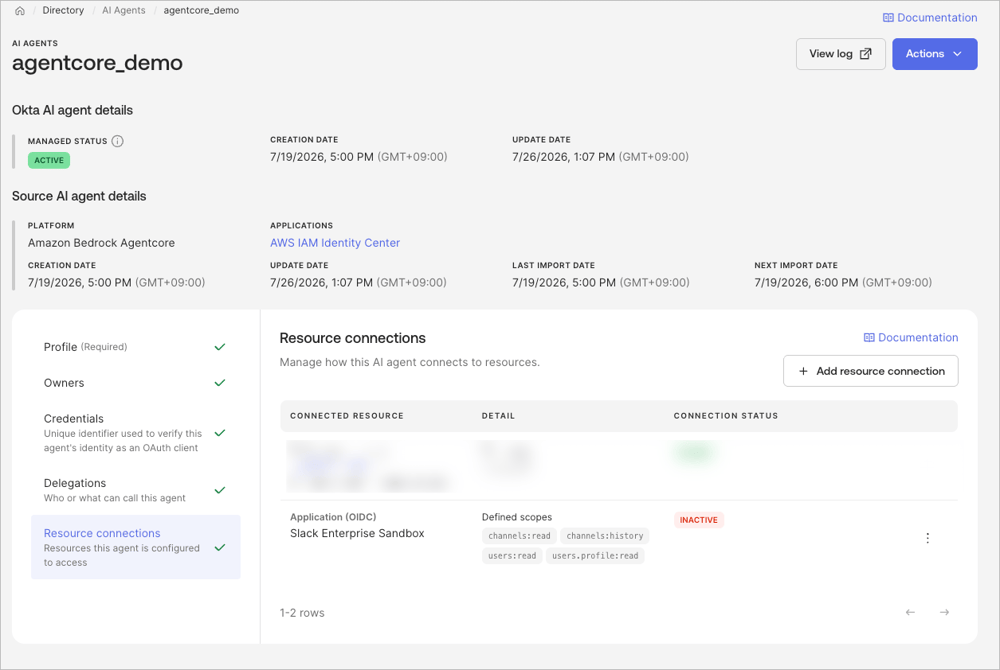1000x670 pixels.
Task: Click the channels:history scope tag
Action: point(605,536)
